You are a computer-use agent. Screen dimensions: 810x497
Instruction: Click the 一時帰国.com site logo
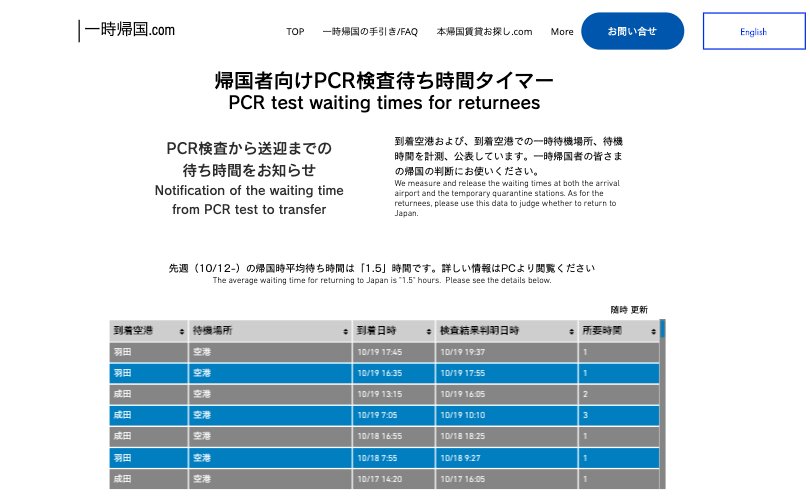point(129,30)
